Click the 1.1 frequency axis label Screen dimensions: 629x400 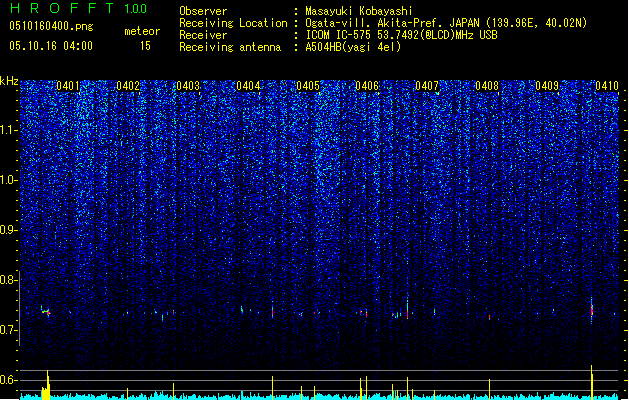pos(9,130)
